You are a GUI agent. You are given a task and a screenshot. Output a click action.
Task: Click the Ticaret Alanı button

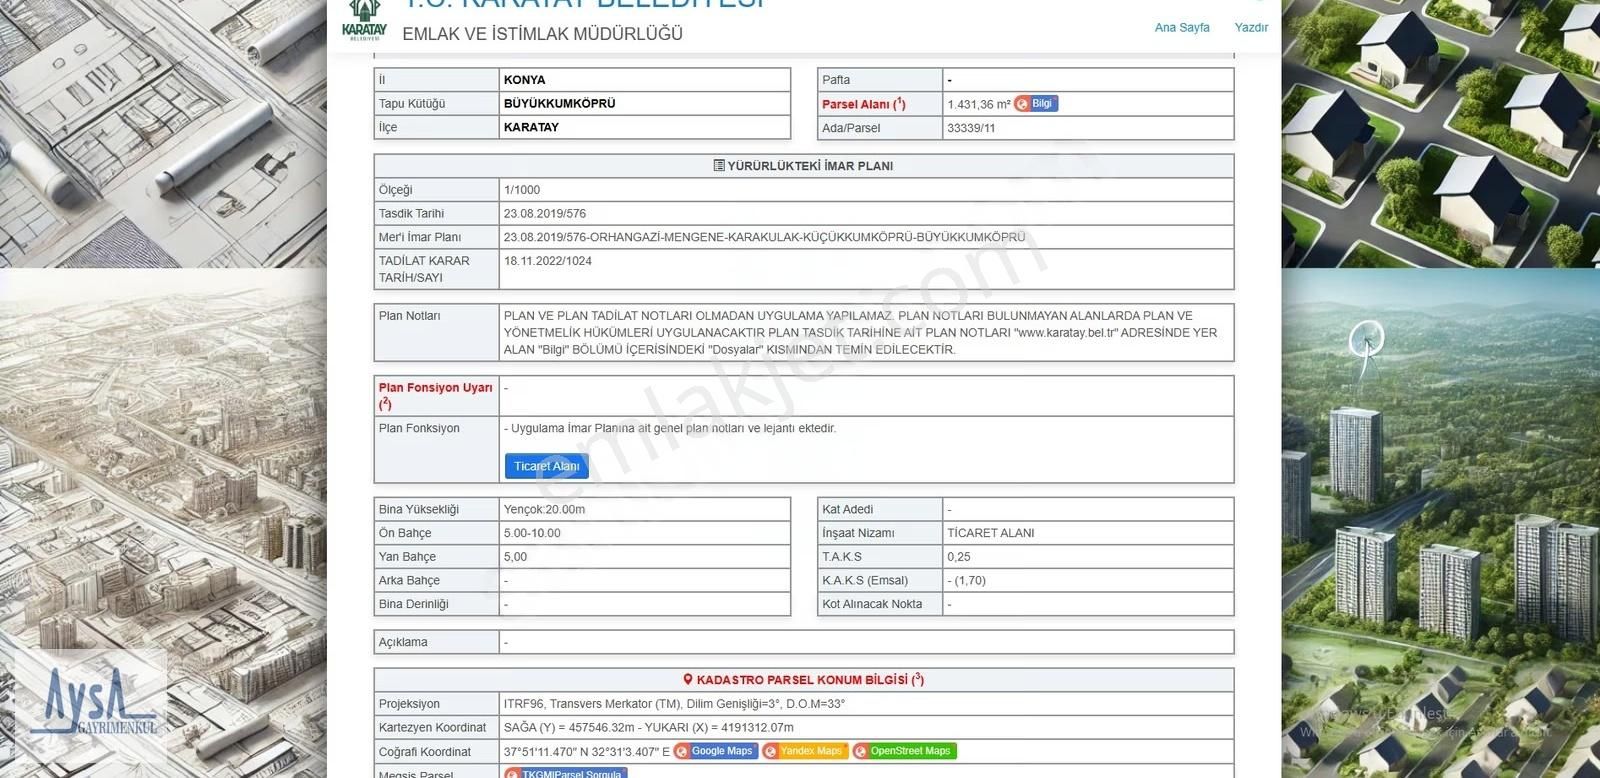tap(546, 466)
